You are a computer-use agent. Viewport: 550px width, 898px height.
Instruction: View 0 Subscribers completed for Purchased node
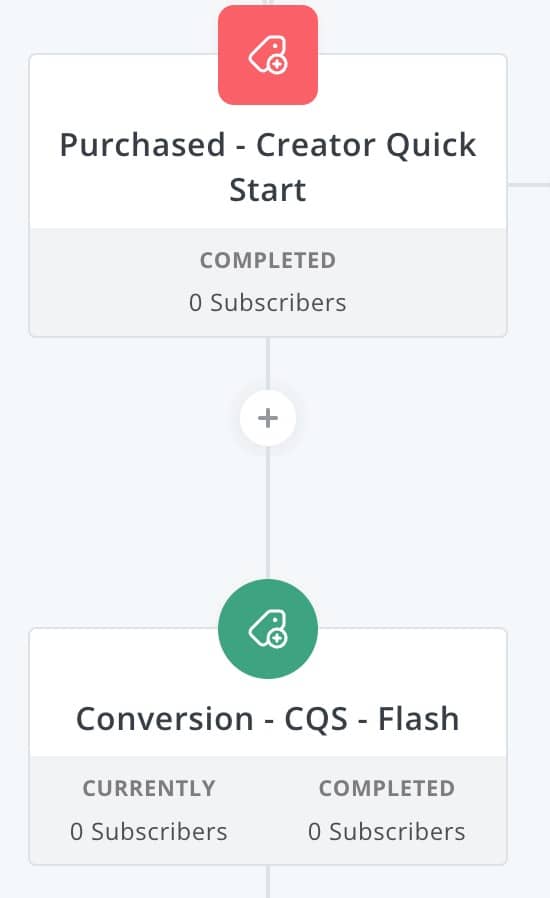click(268, 303)
